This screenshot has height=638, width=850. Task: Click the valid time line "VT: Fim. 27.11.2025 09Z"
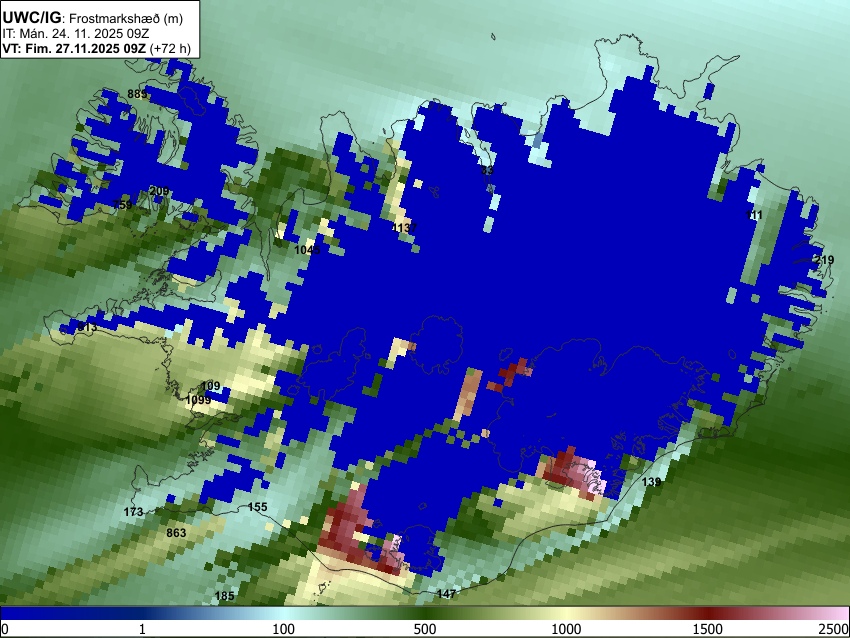pos(74,48)
